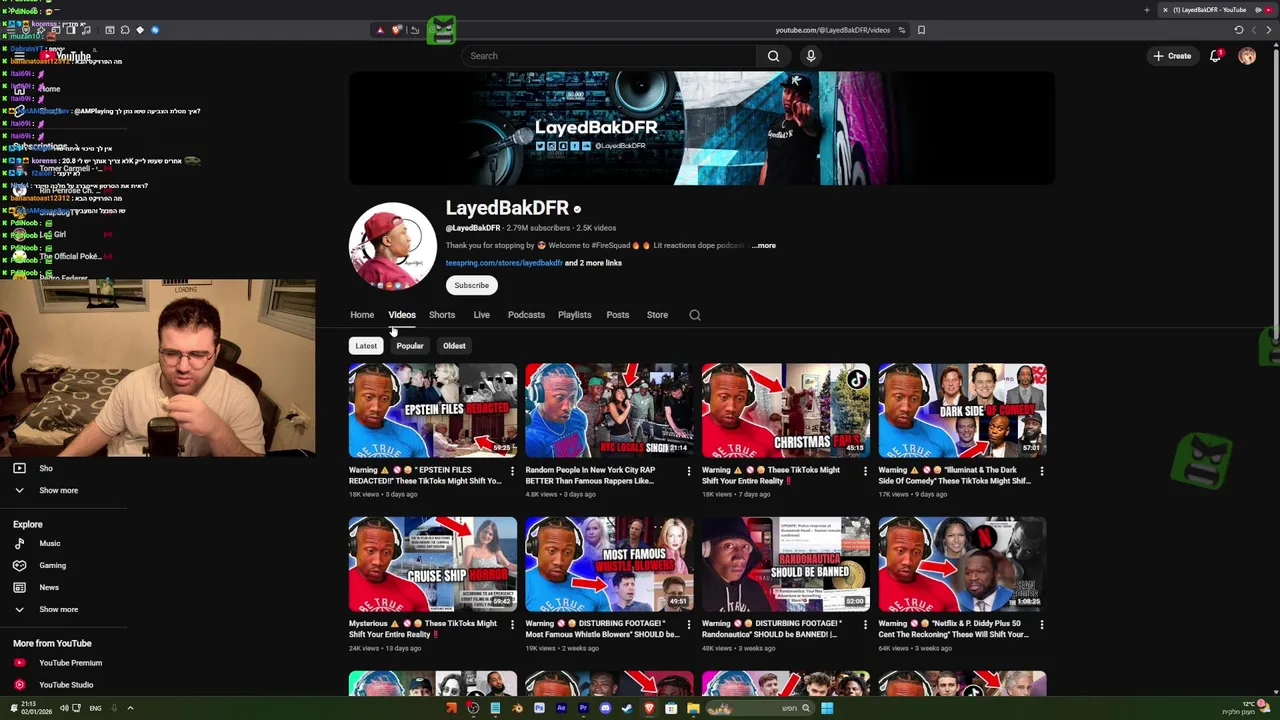
Task: Open options menu for Mysterious cruise video
Action: coord(512,625)
